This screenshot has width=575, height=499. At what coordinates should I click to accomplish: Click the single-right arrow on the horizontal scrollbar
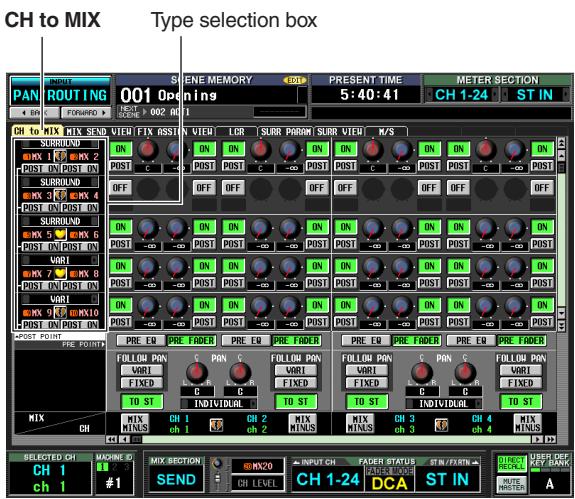538,439
